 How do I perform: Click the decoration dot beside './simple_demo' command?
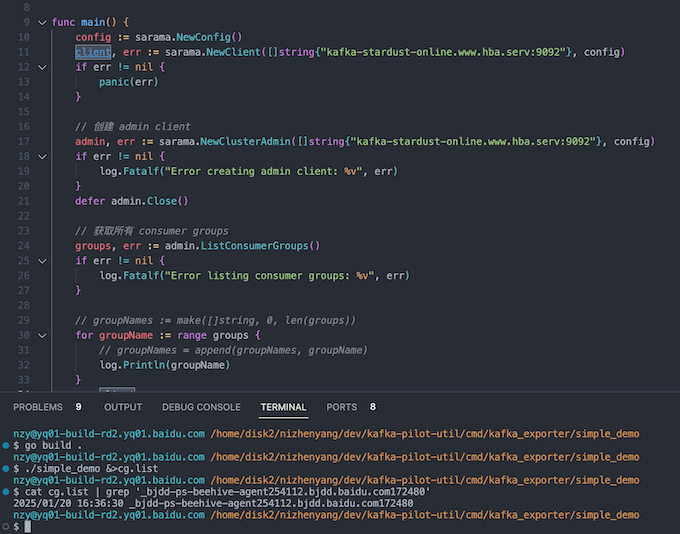coord(5,468)
